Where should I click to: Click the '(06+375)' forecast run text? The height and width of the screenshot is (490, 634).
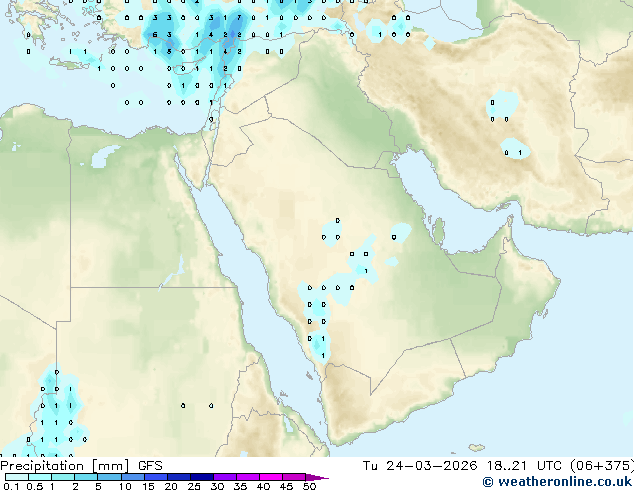[x=602, y=466]
